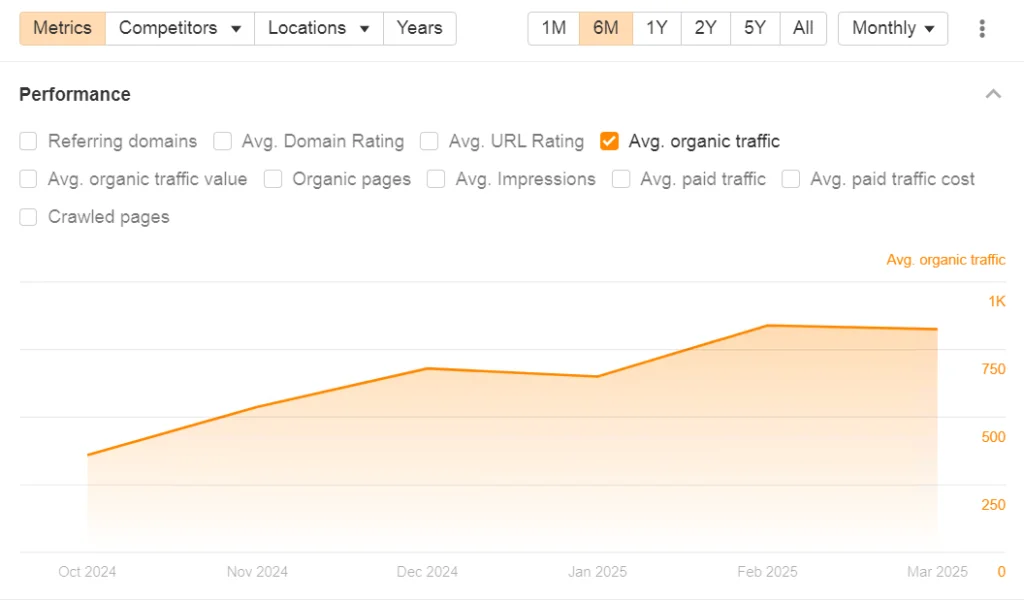Show All time data

click(803, 28)
